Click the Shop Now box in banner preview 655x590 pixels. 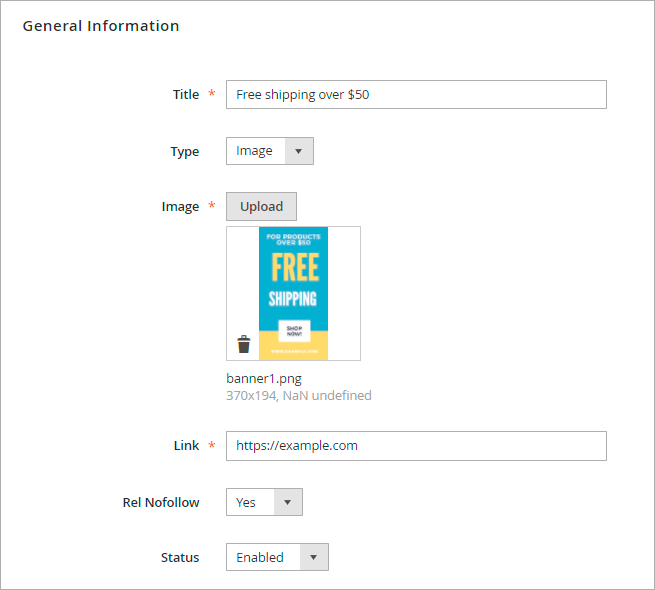(293, 331)
